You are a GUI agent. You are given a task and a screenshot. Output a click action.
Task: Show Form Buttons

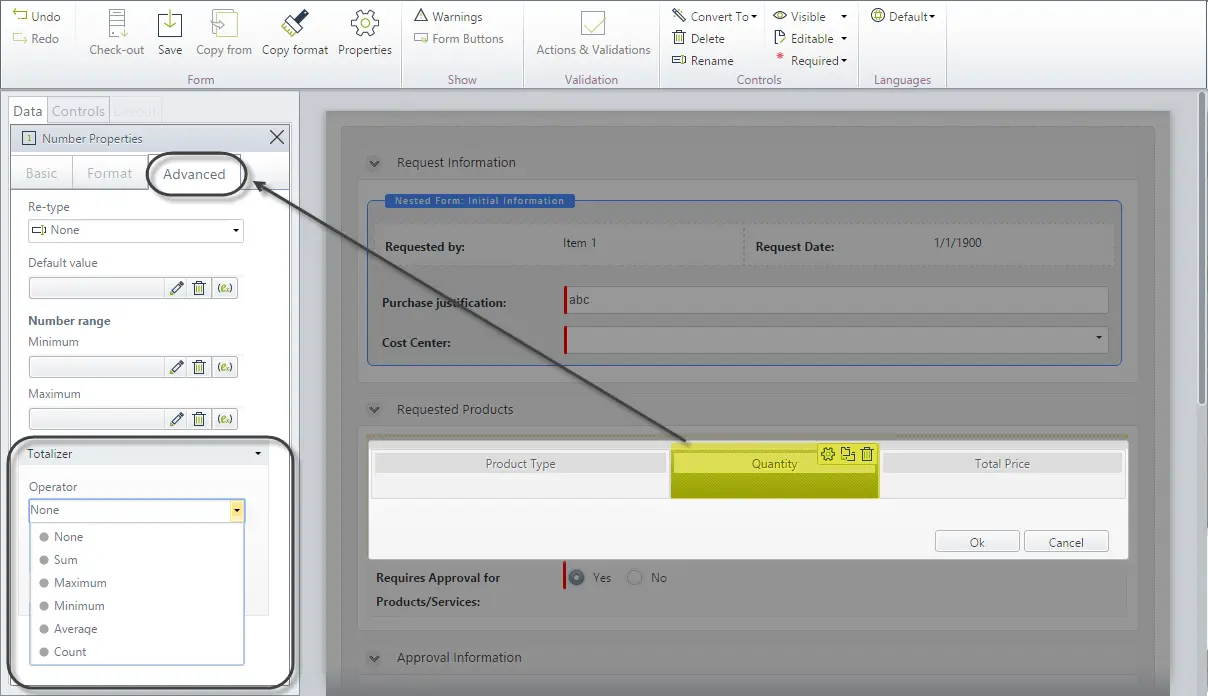tap(459, 38)
